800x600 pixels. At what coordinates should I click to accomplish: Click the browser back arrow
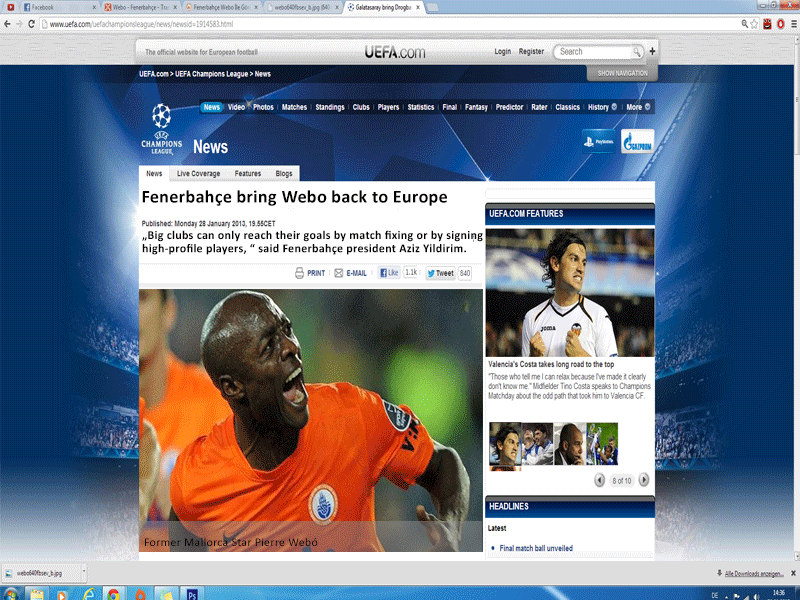click(7, 24)
